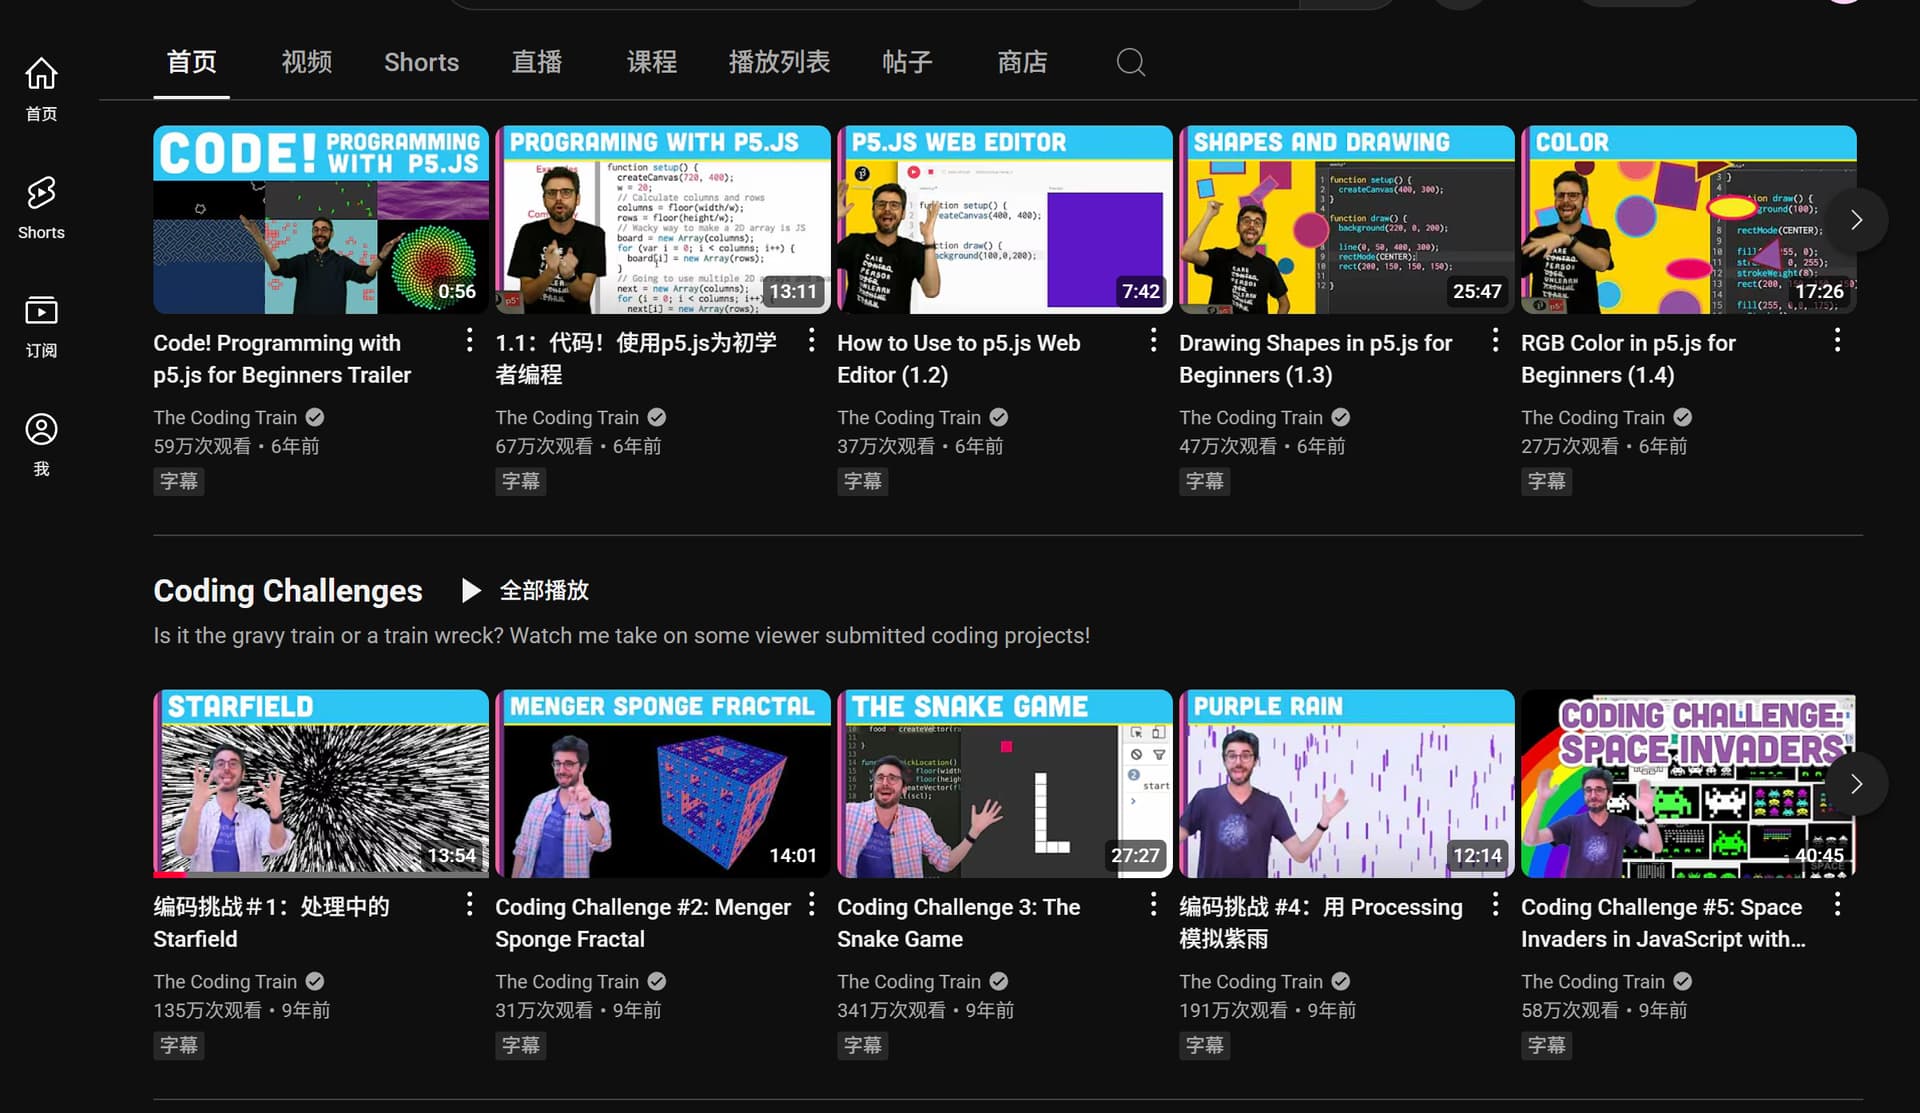
Task: Open title '编码挑战 #4: 用 Processing 模拟紫雨'
Action: pyautogui.click(x=1320, y=923)
